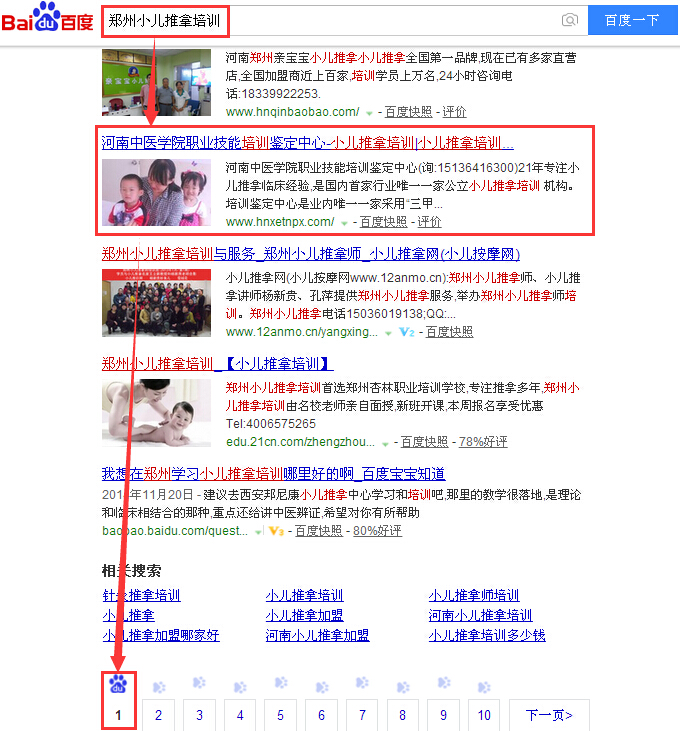Image resolution: width=680 pixels, height=731 pixels.
Task: Open related search 小儿推拿加盟
Action: coord(304,615)
